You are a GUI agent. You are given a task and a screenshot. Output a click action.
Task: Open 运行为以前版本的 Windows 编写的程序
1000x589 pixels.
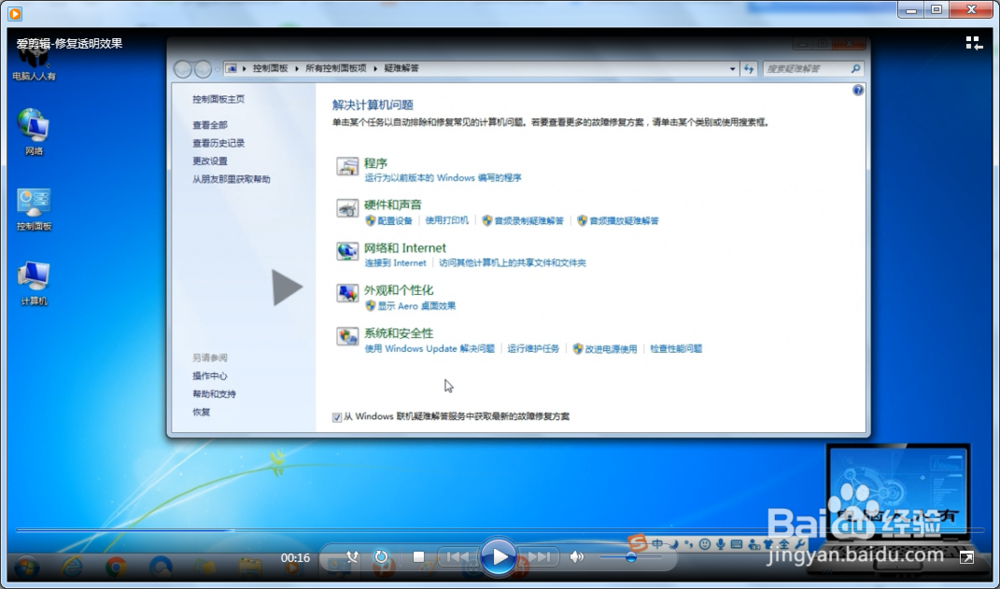(x=443, y=178)
